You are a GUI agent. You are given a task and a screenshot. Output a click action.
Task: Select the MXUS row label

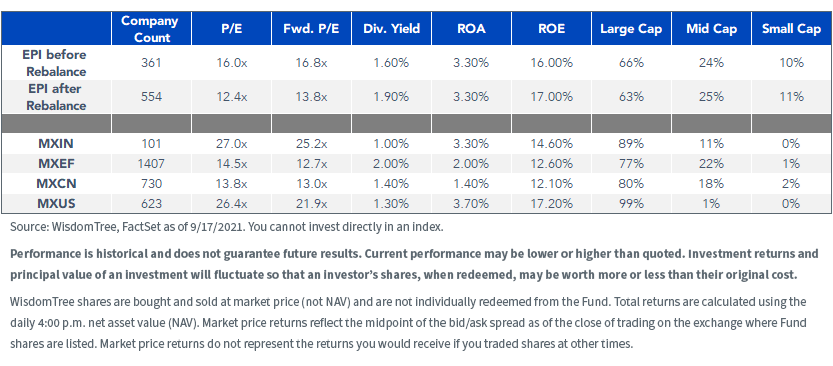click(x=56, y=203)
